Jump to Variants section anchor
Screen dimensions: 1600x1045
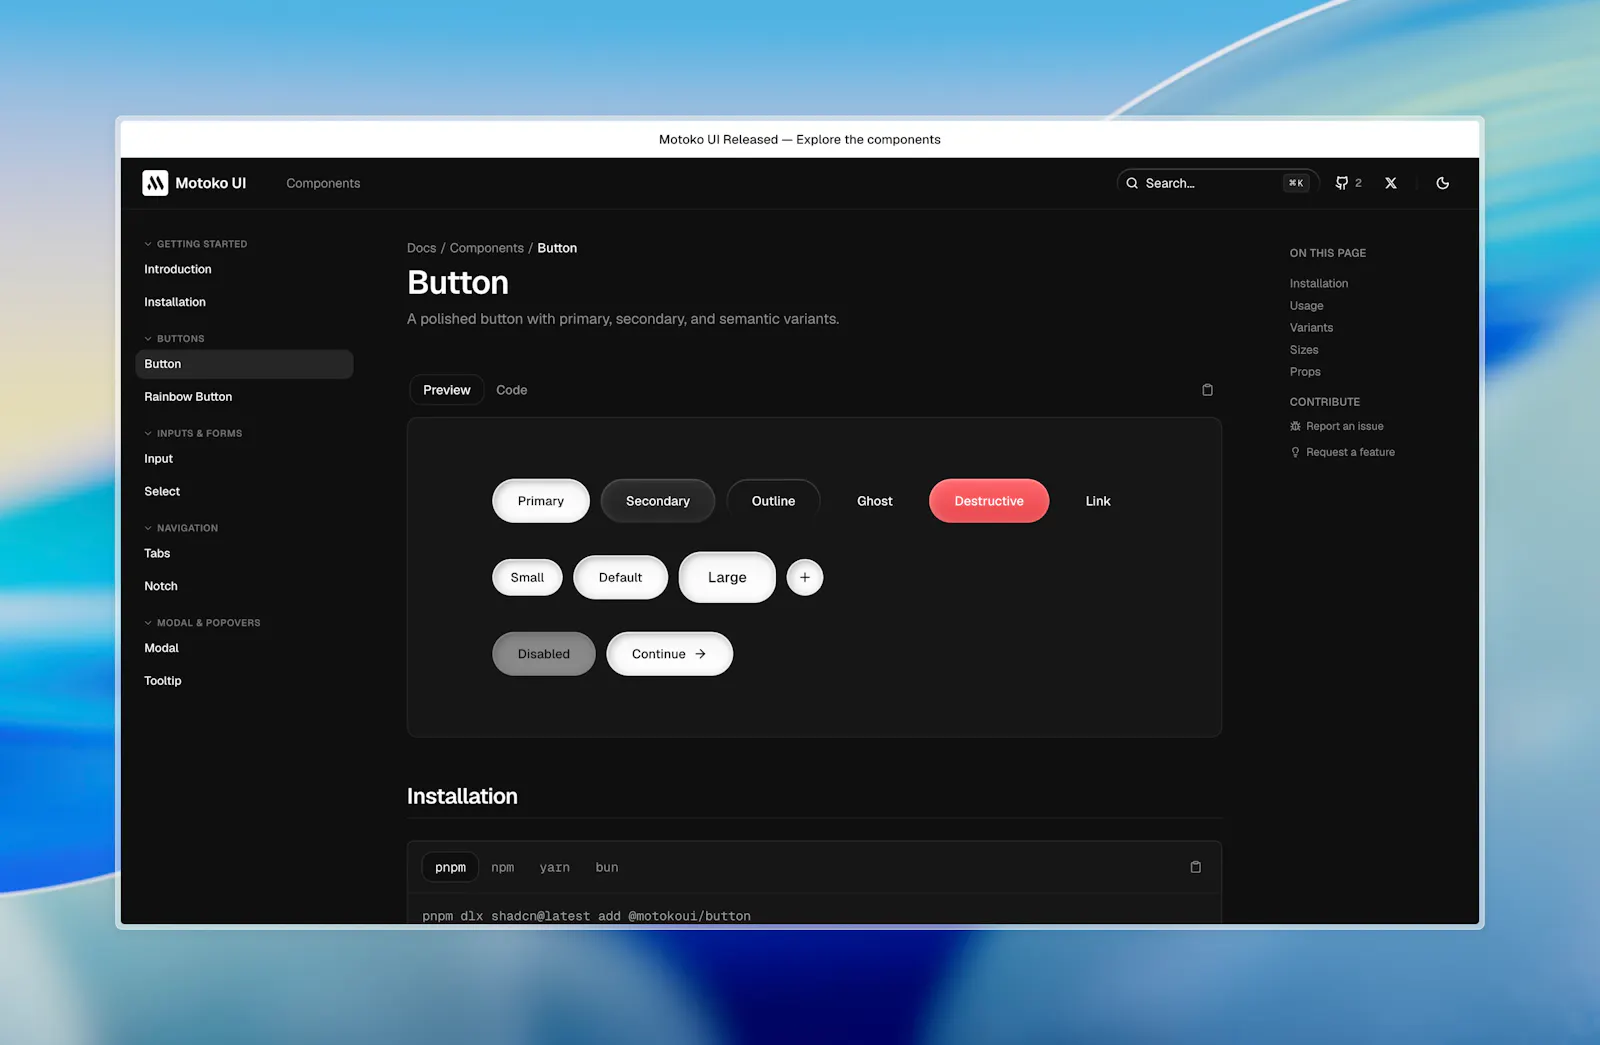pos(1311,328)
